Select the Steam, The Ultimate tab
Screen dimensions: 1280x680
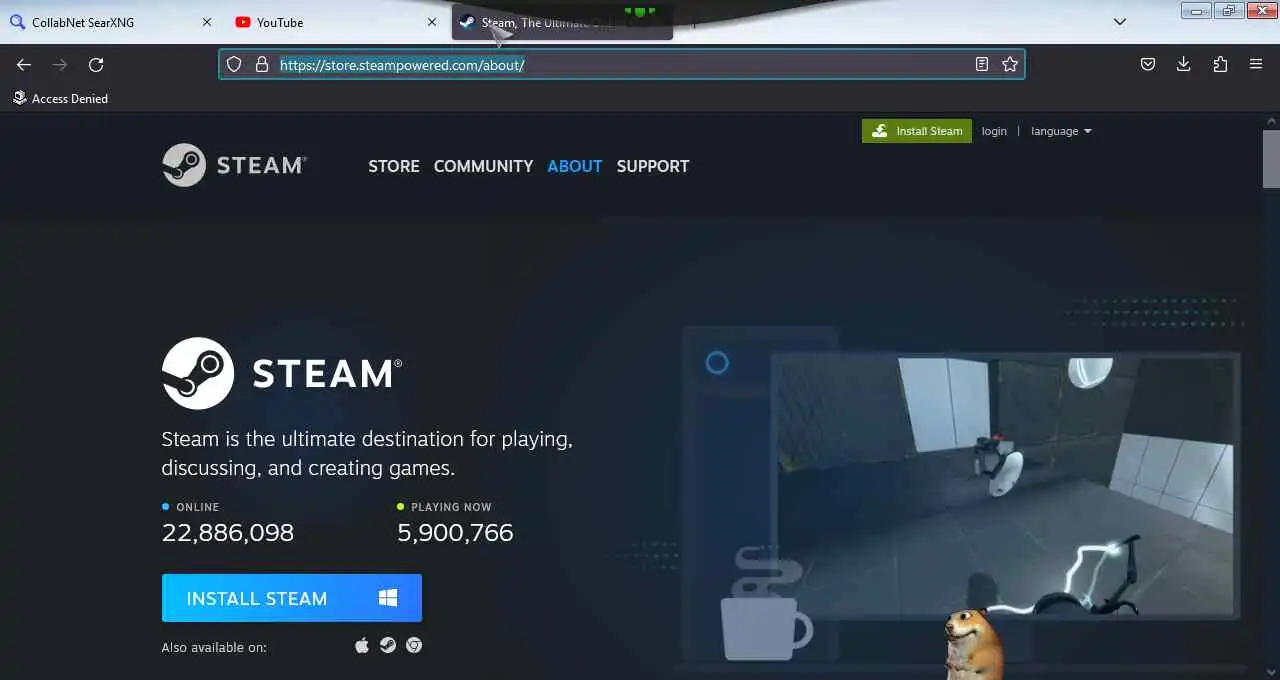pos(562,22)
